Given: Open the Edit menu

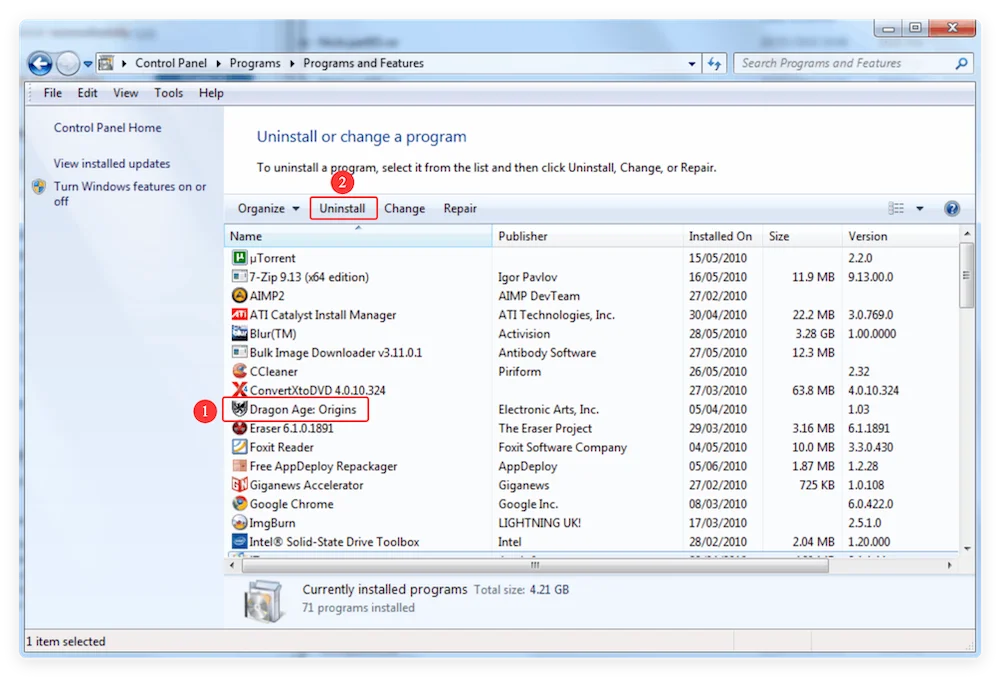Looking at the screenshot, I should pyautogui.click(x=87, y=93).
